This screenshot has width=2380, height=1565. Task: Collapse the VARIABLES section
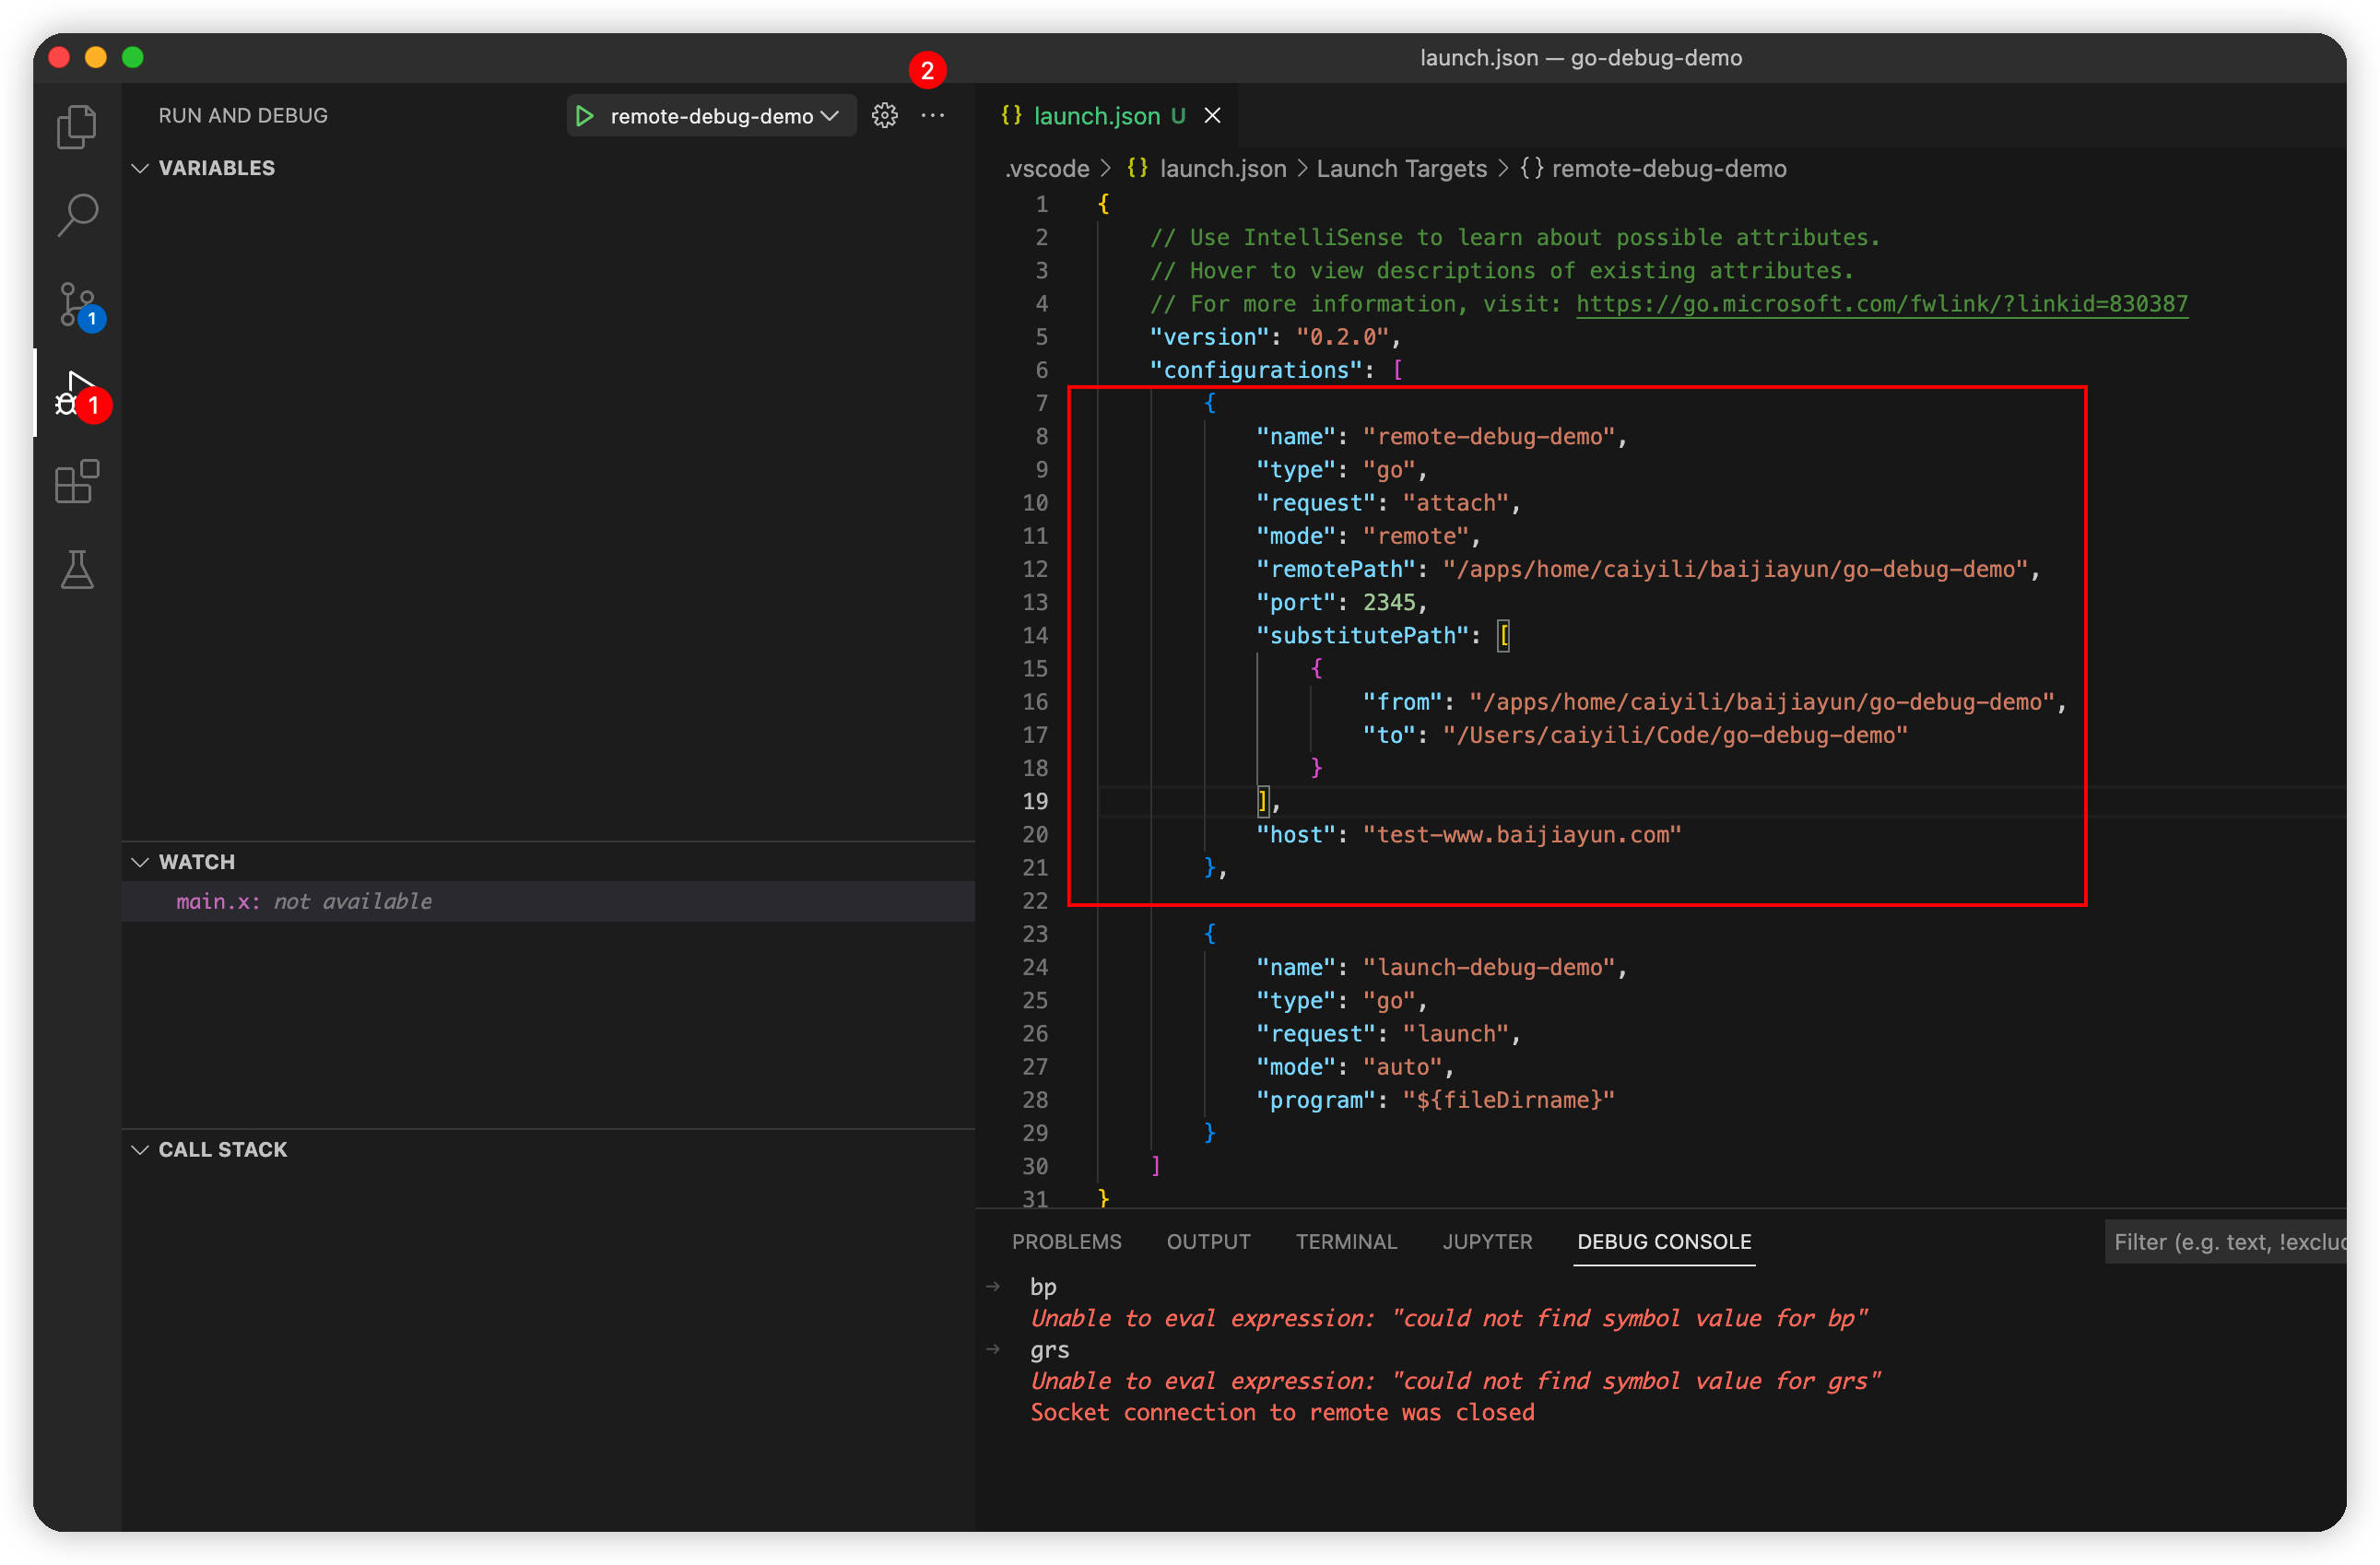click(140, 168)
